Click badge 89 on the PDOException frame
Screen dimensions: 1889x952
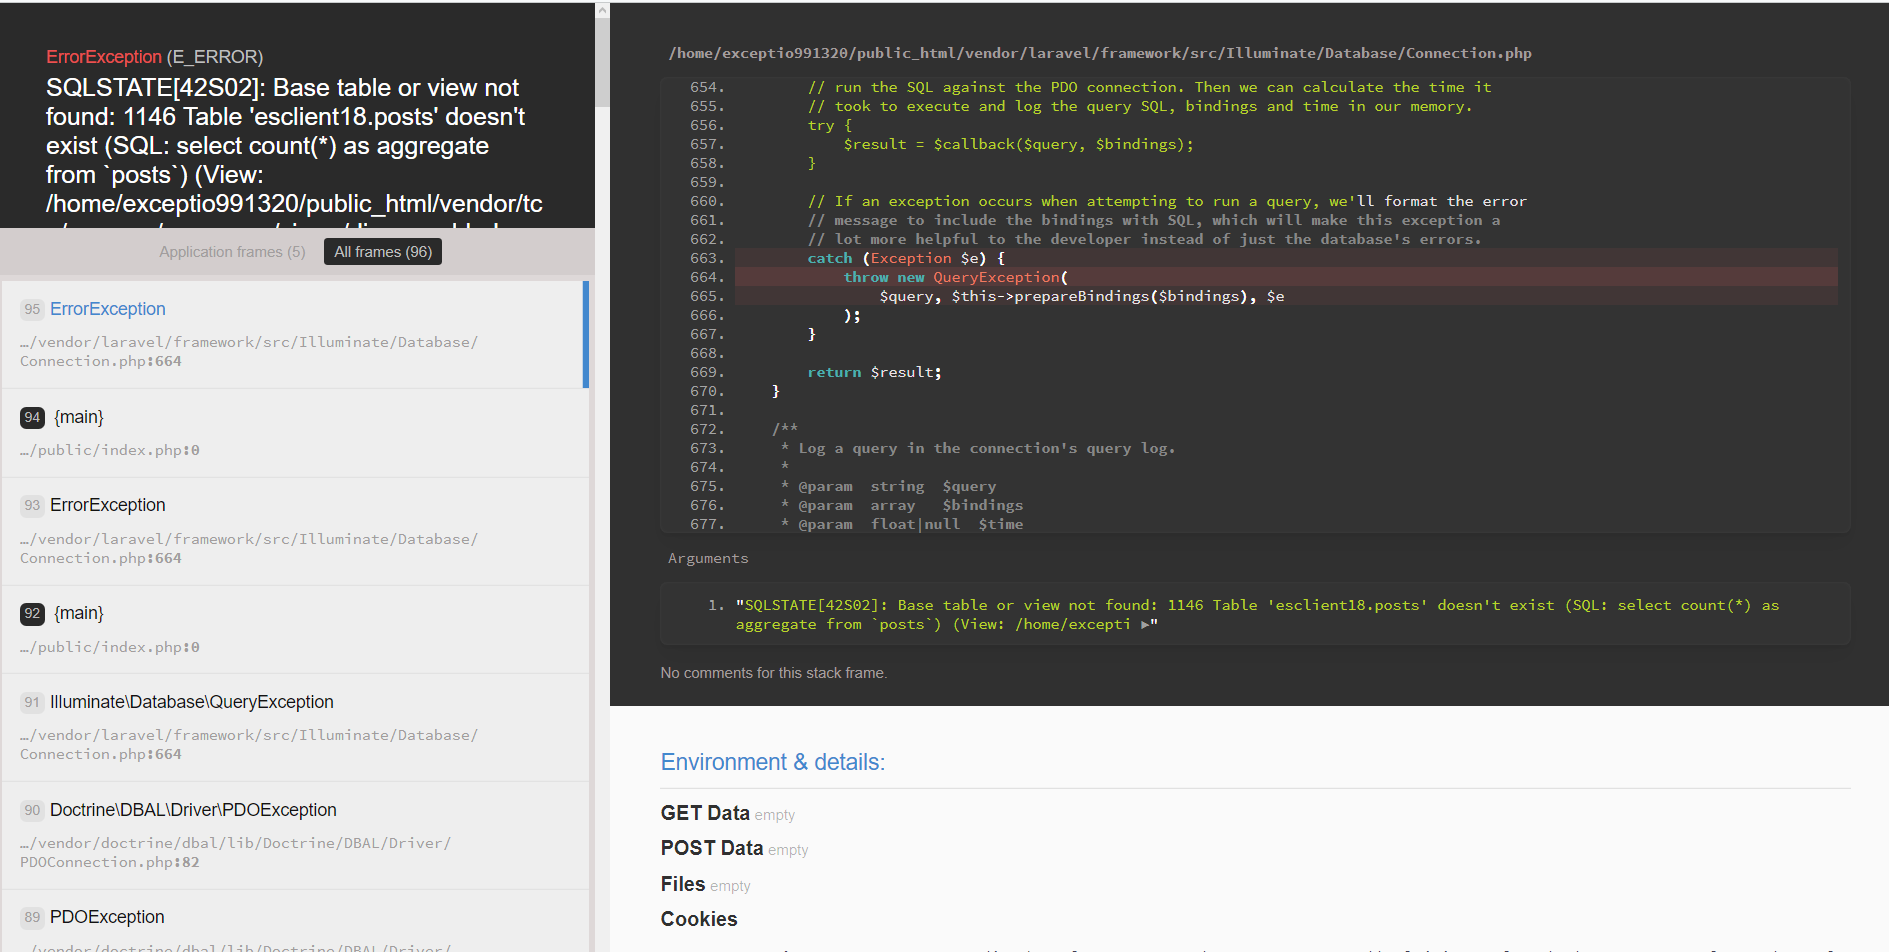pos(32,917)
